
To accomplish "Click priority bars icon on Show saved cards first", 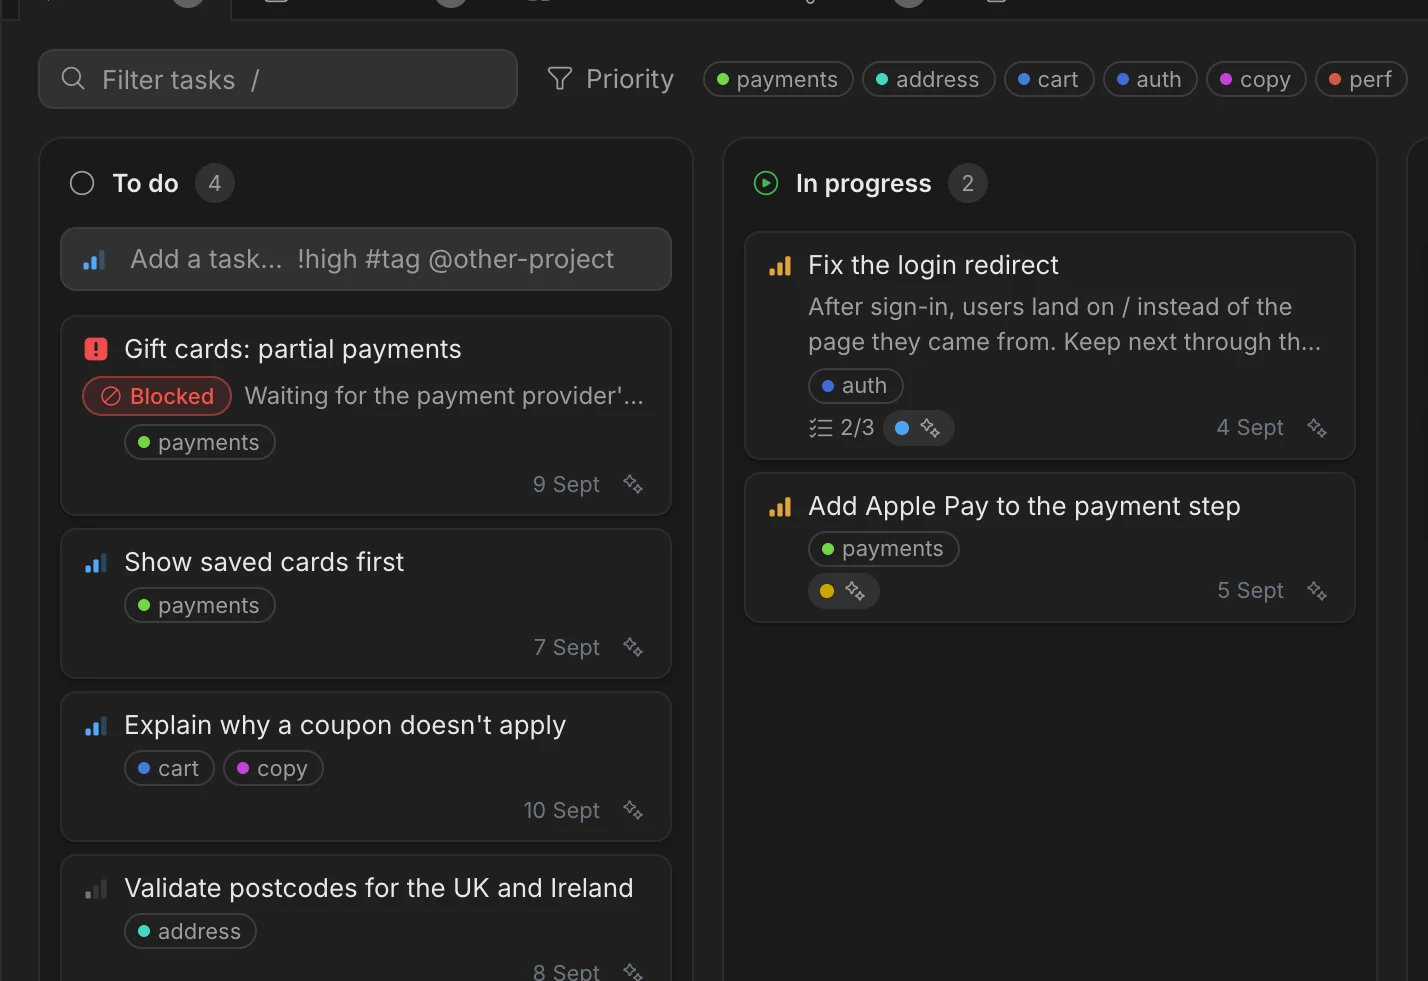I will [x=95, y=563].
